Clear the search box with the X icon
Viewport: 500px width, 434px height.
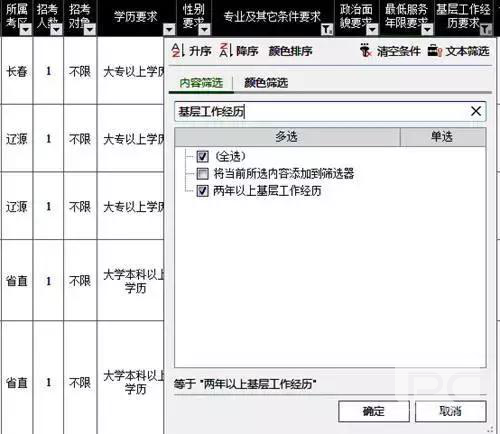coord(476,111)
